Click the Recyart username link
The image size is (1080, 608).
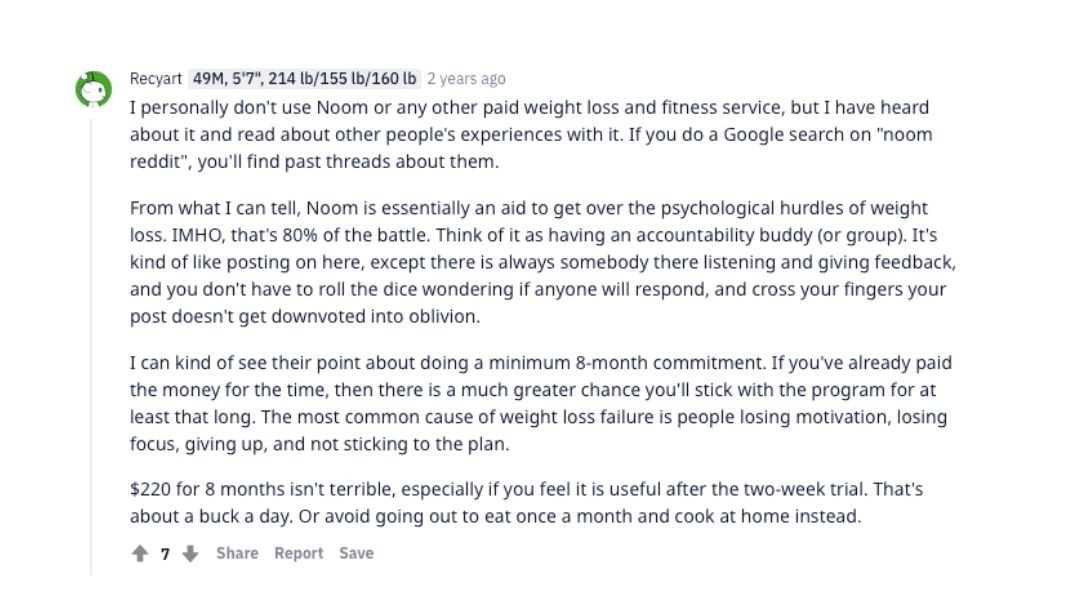point(156,78)
